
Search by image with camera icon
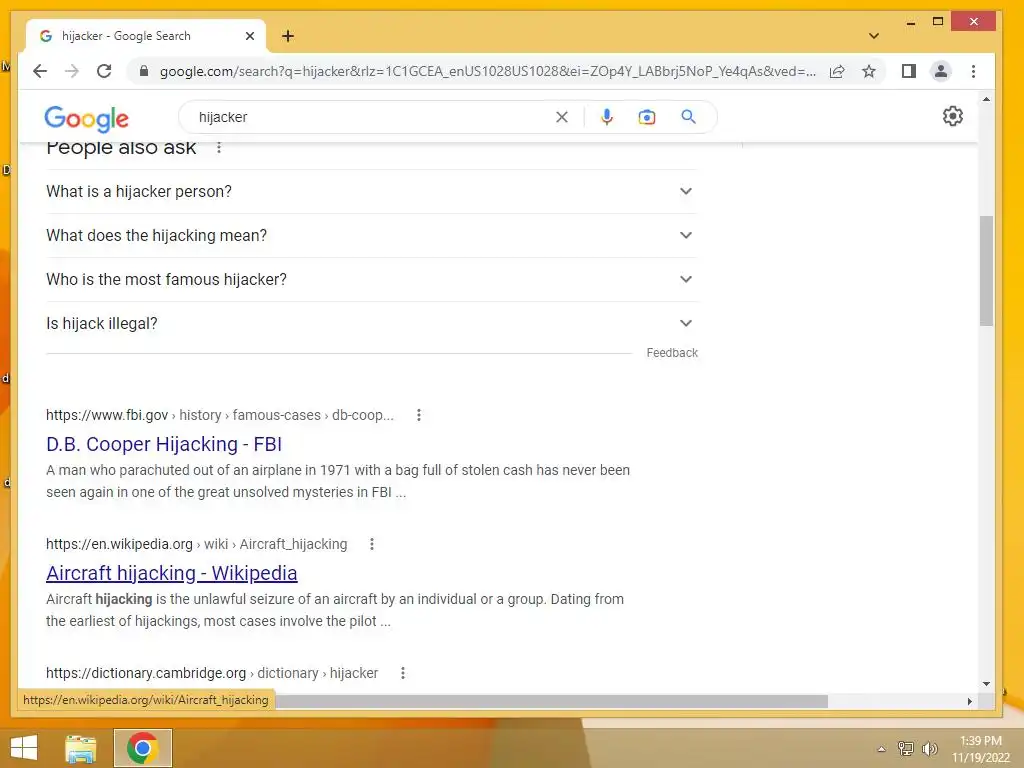[x=647, y=117]
